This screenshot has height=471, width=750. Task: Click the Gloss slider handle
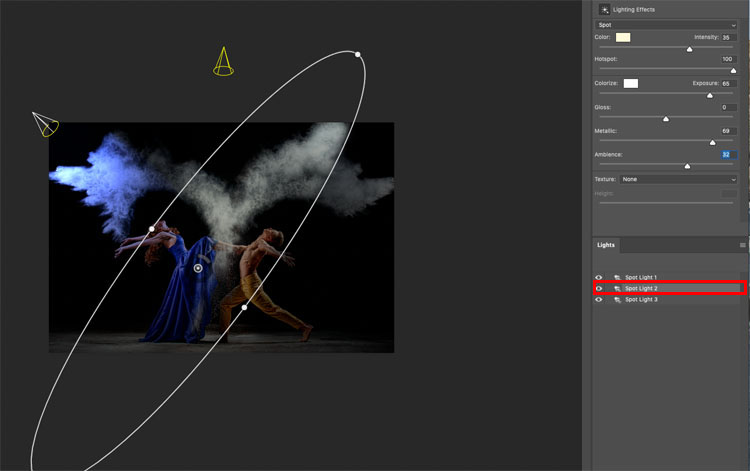[666, 119]
